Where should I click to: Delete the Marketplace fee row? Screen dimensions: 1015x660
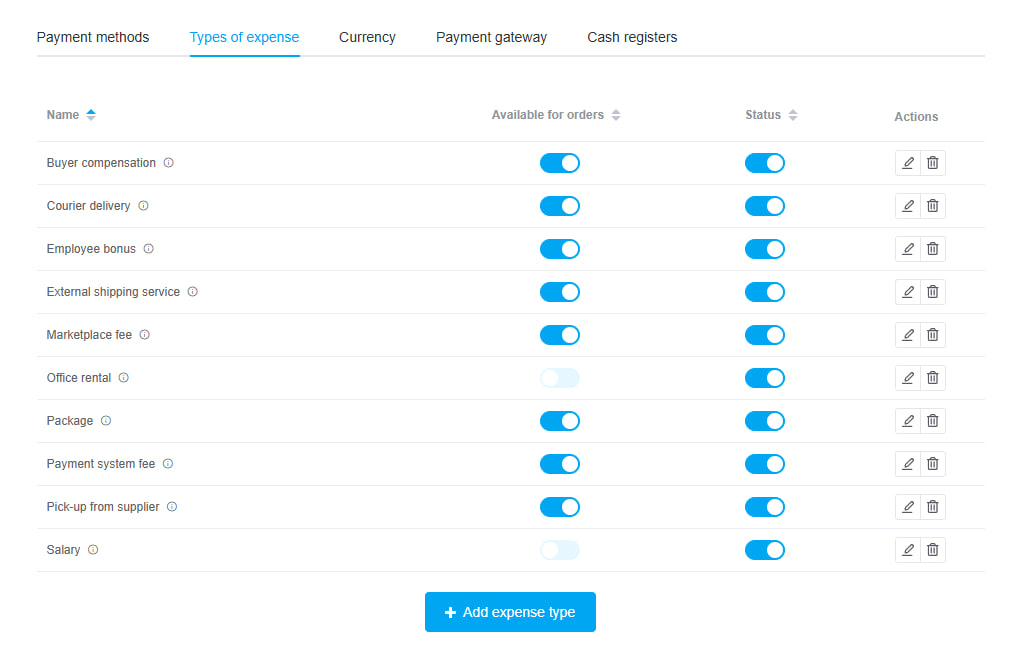pyautogui.click(x=933, y=335)
